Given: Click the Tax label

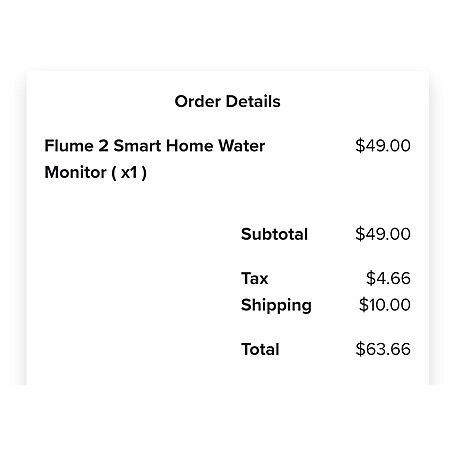Looking at the screenshot, I should click(255, 278).
